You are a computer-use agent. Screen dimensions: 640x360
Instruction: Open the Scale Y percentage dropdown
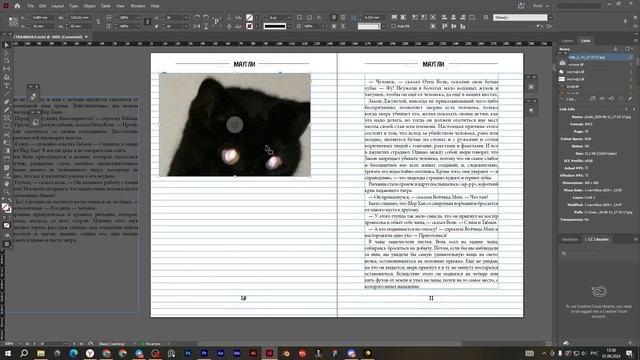point(138,26)
